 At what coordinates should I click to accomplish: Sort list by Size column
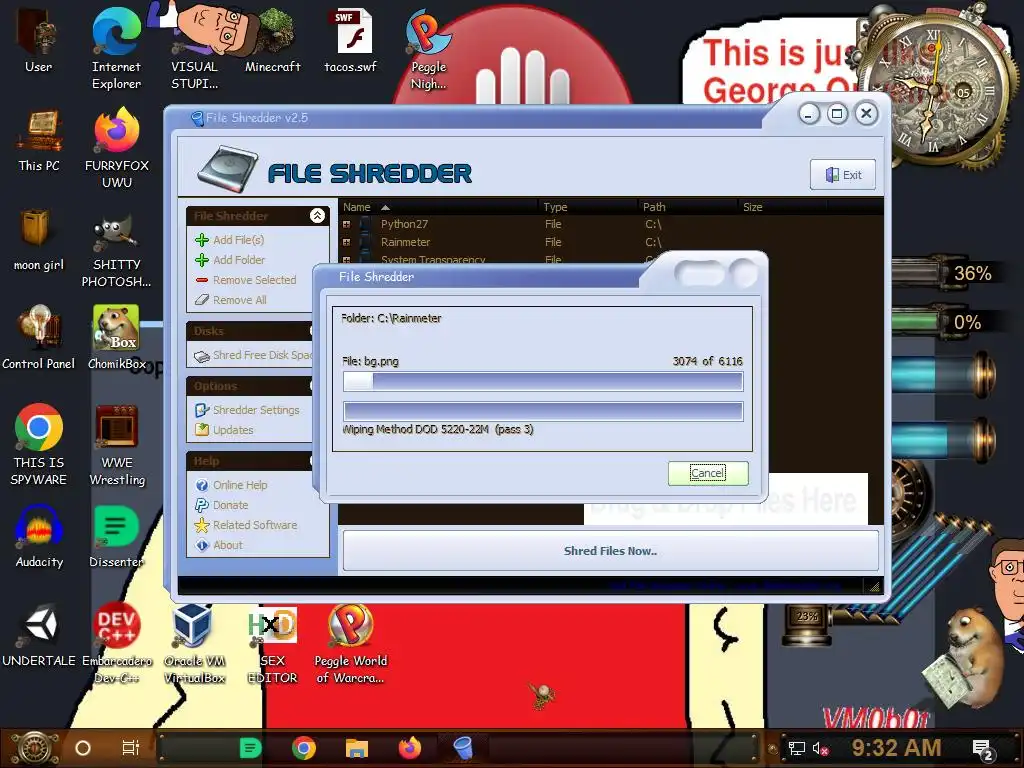(782, 207)
